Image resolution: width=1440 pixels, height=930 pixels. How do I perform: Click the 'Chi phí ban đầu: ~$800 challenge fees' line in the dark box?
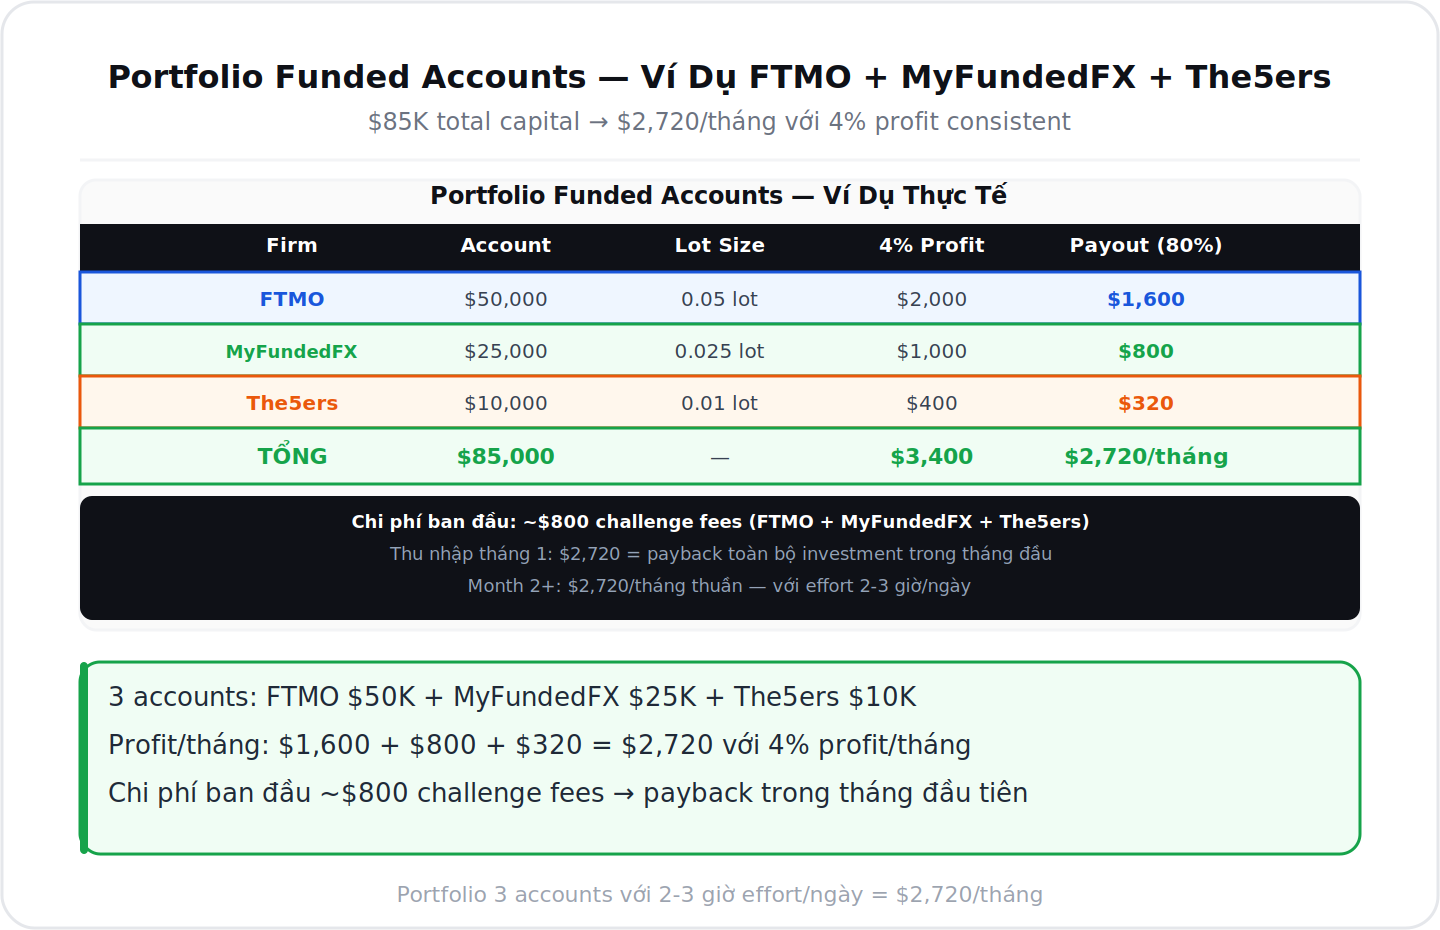pyautogui.click(x=720, y=521)
